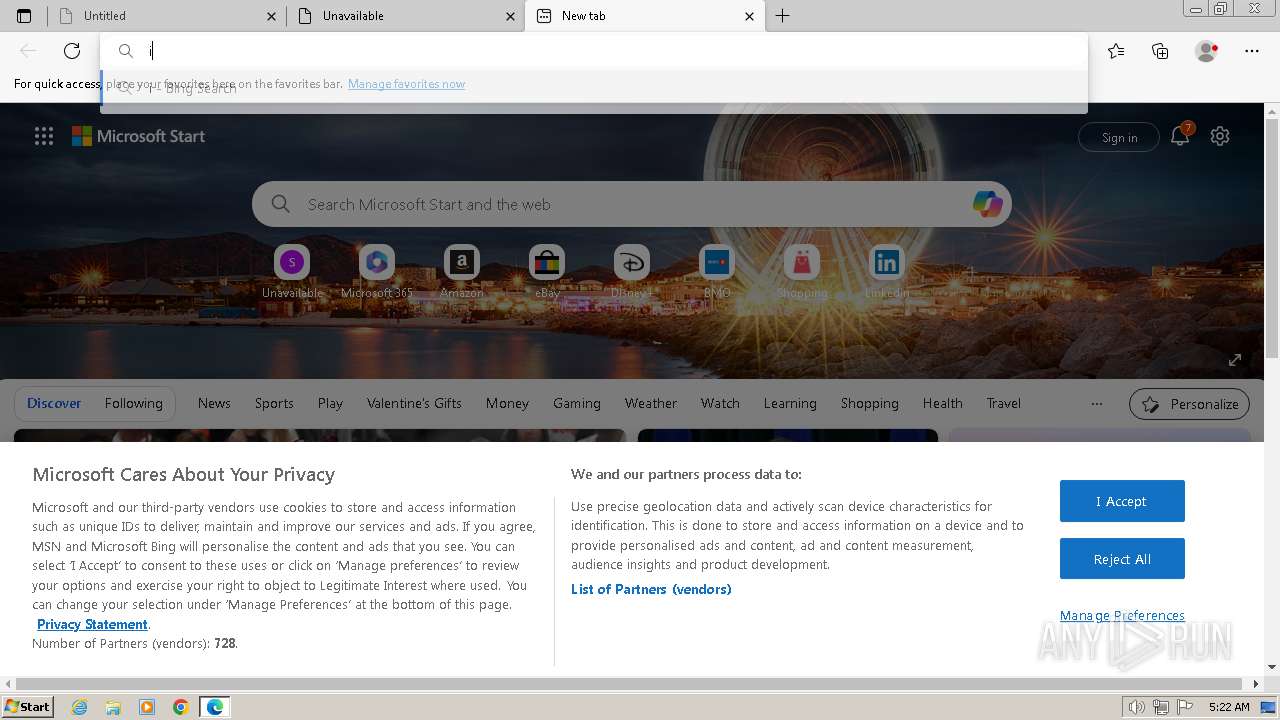Screen dimensions: 1280x720
Task: Open the News category
Action: pos(214,403)
